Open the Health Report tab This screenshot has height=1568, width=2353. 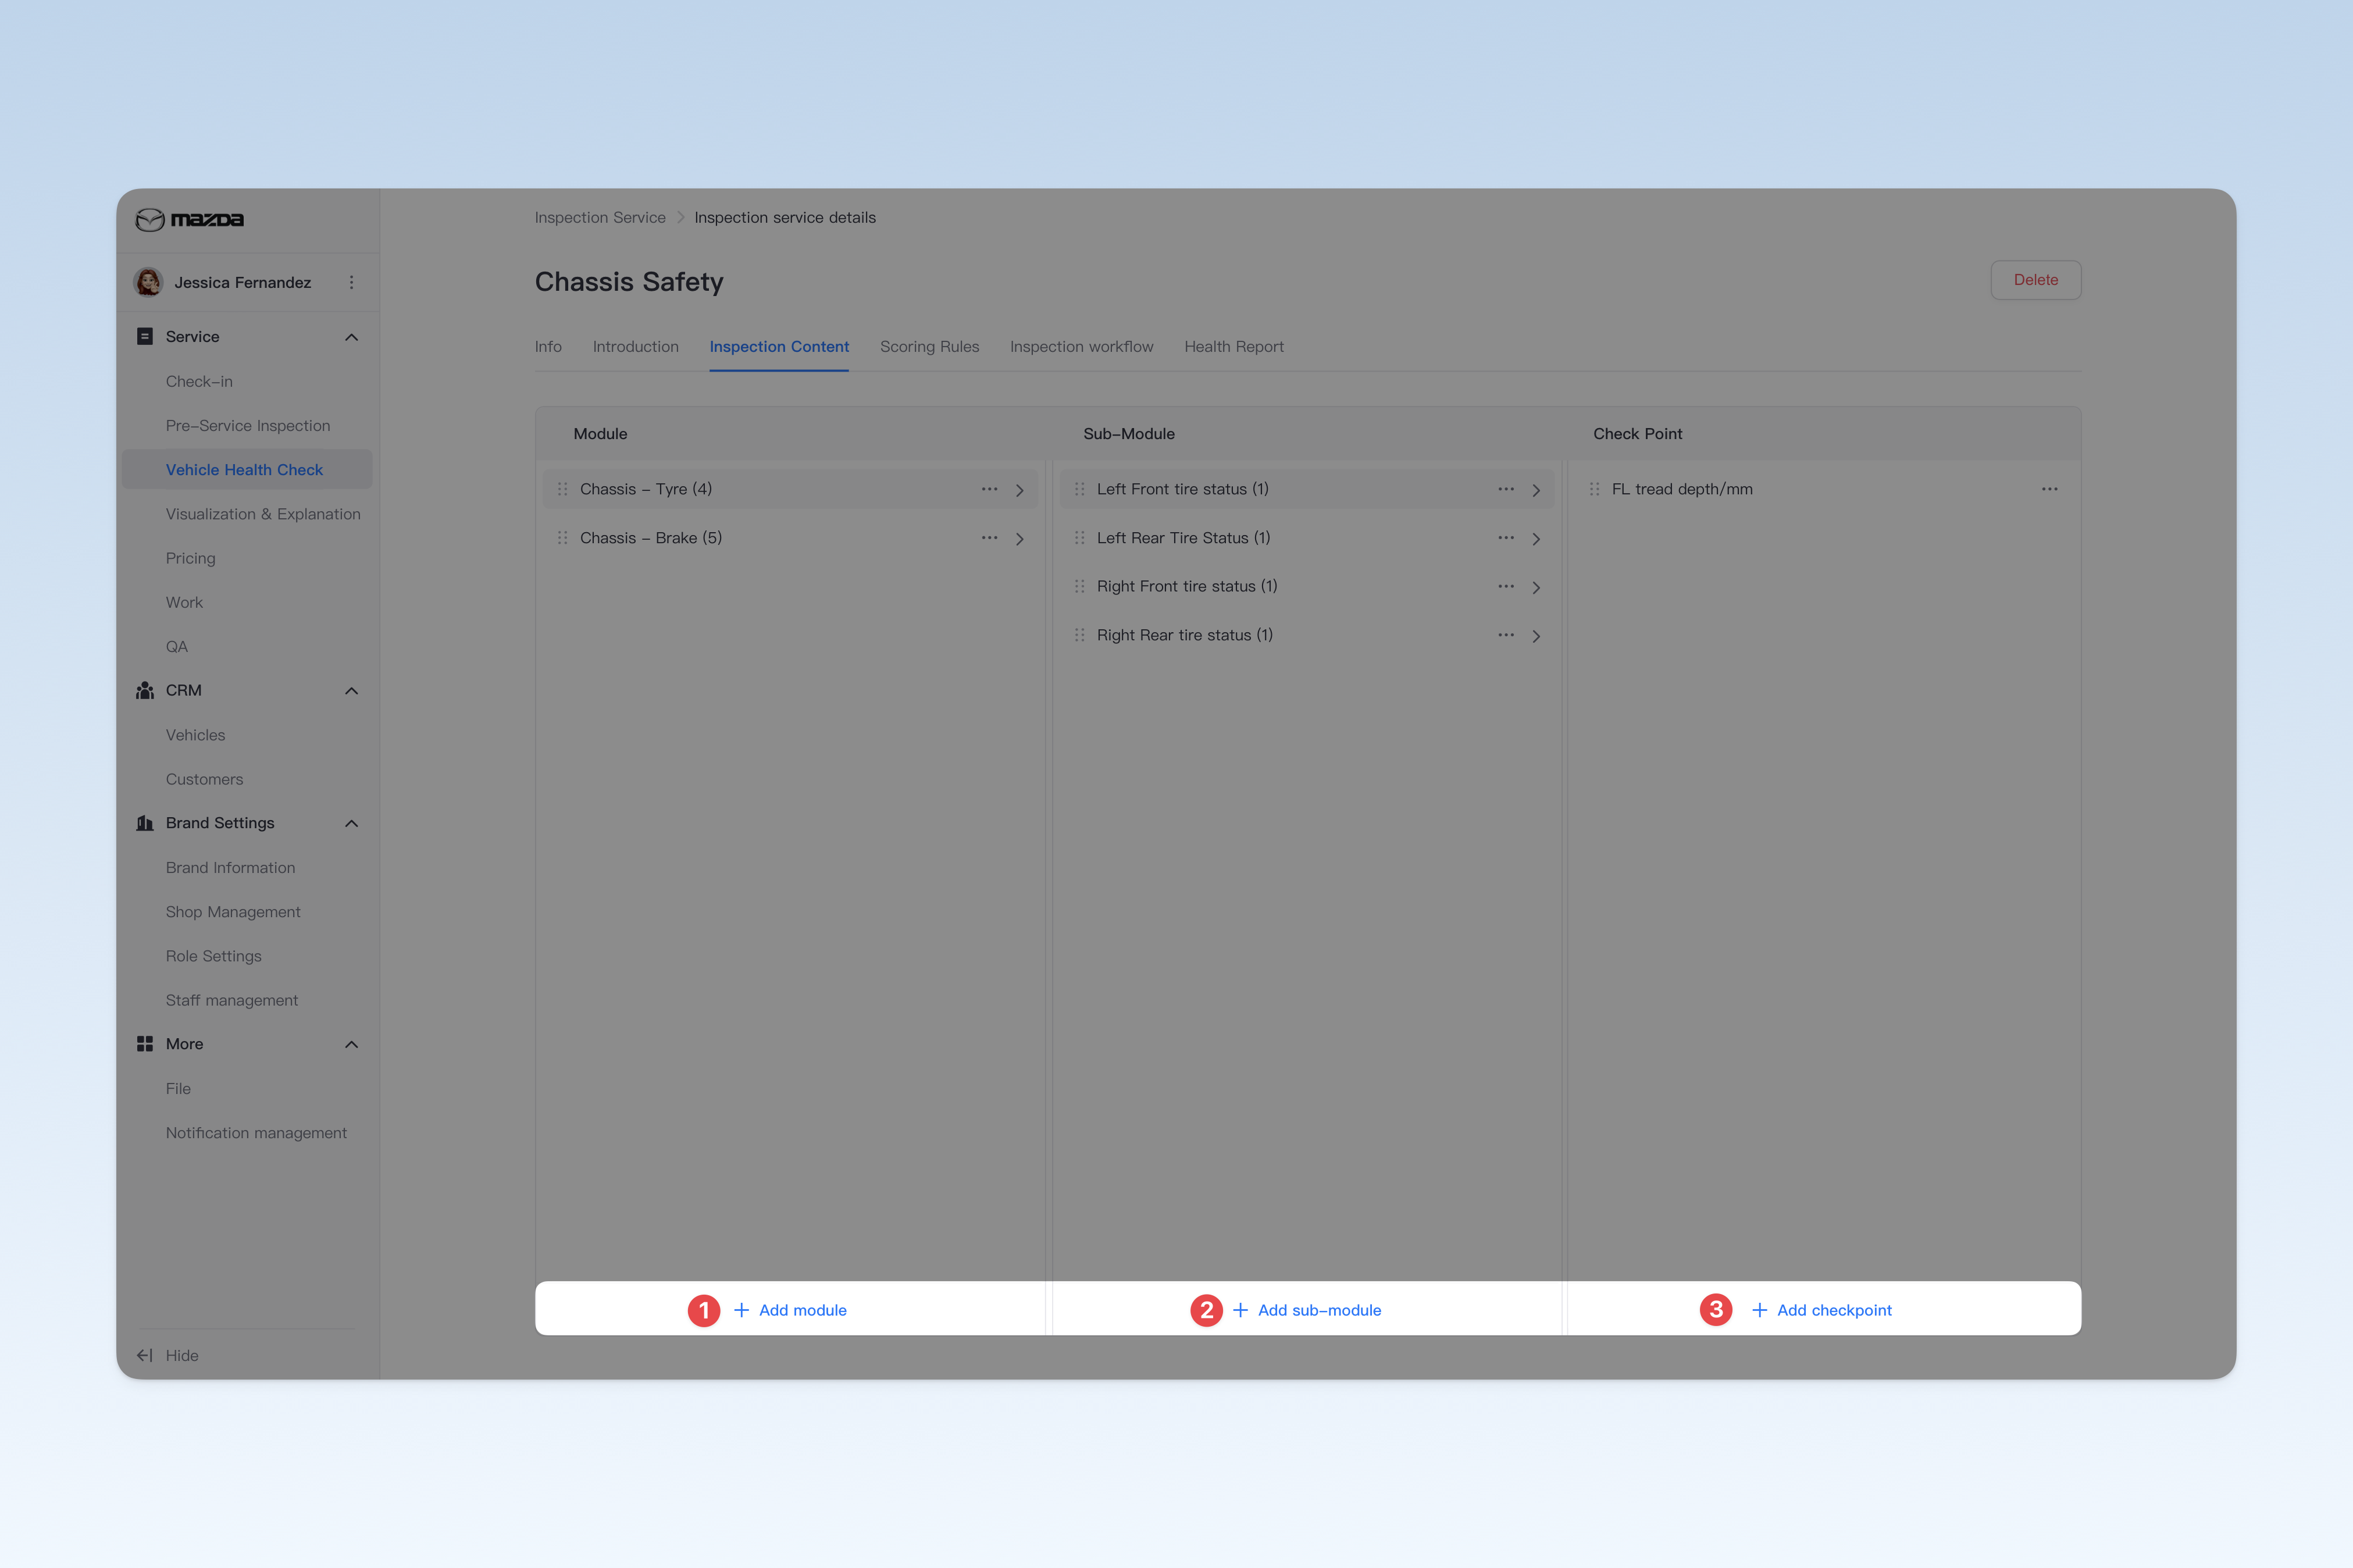point(1234,346)
